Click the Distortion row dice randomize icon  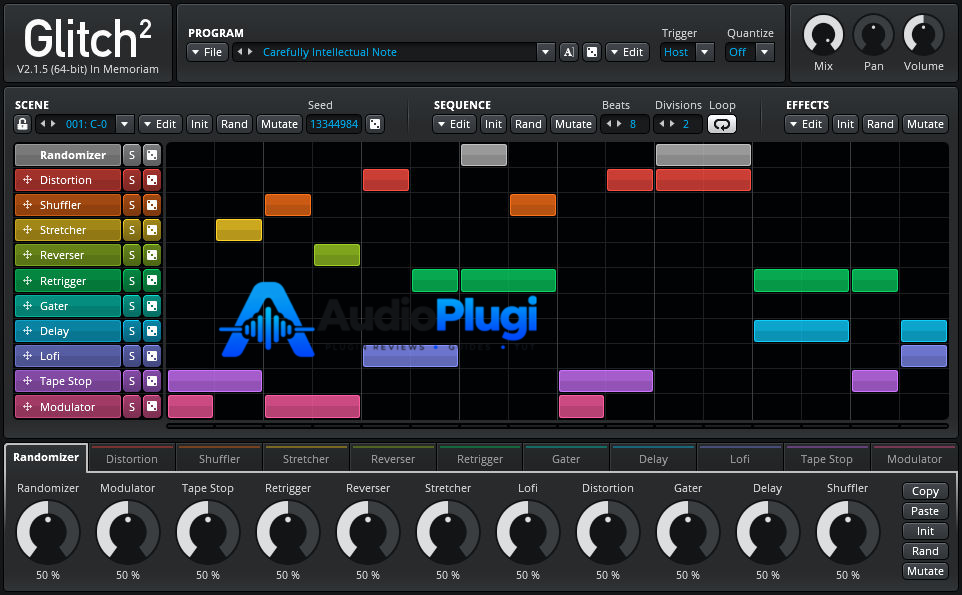152,180
